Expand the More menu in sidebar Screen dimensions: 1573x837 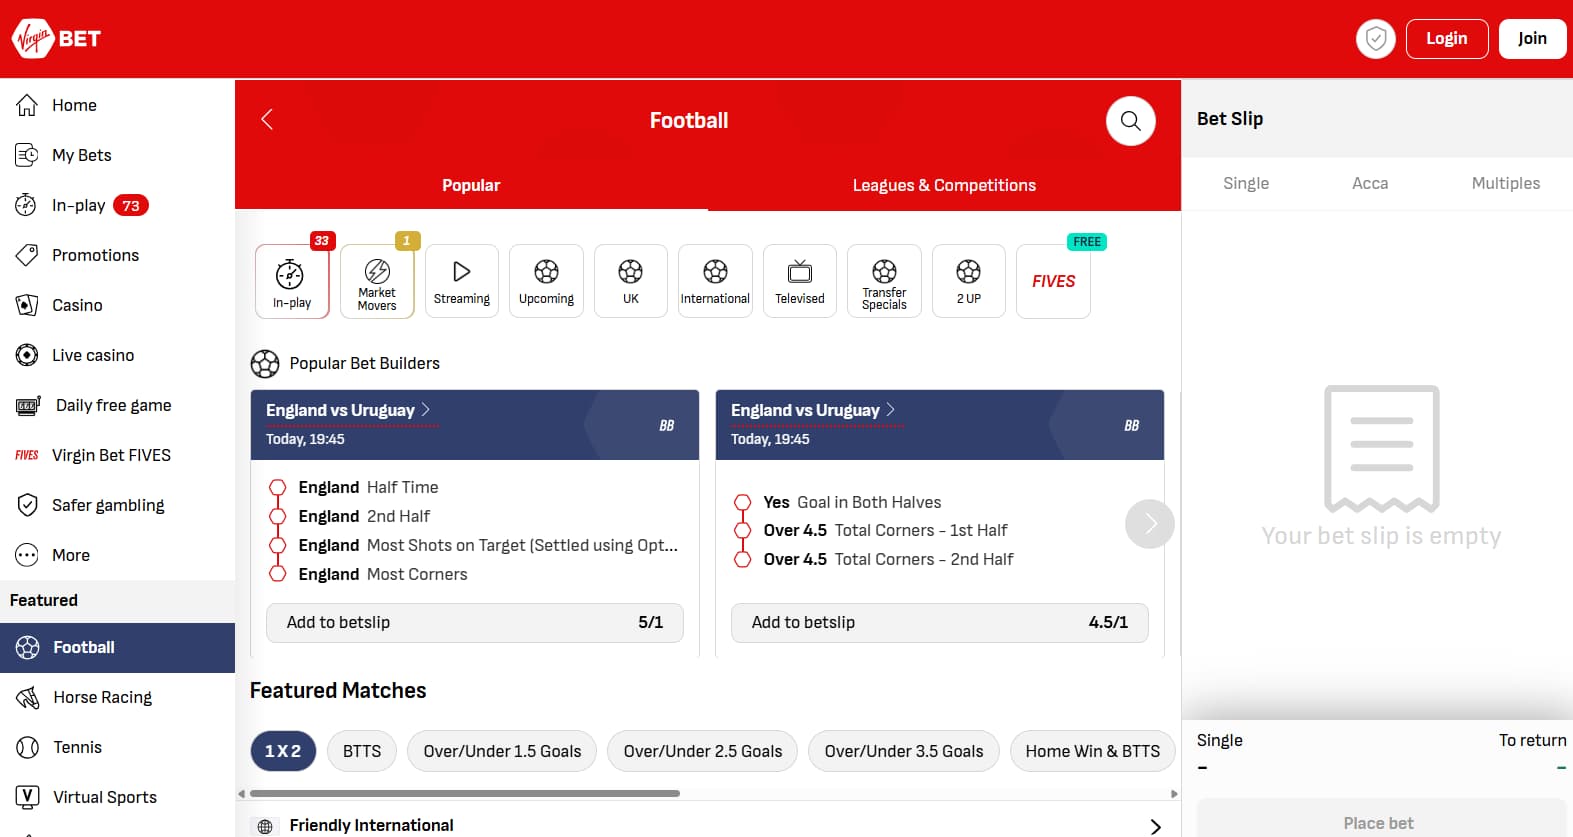pyautogui.click(x=117, y=555)
